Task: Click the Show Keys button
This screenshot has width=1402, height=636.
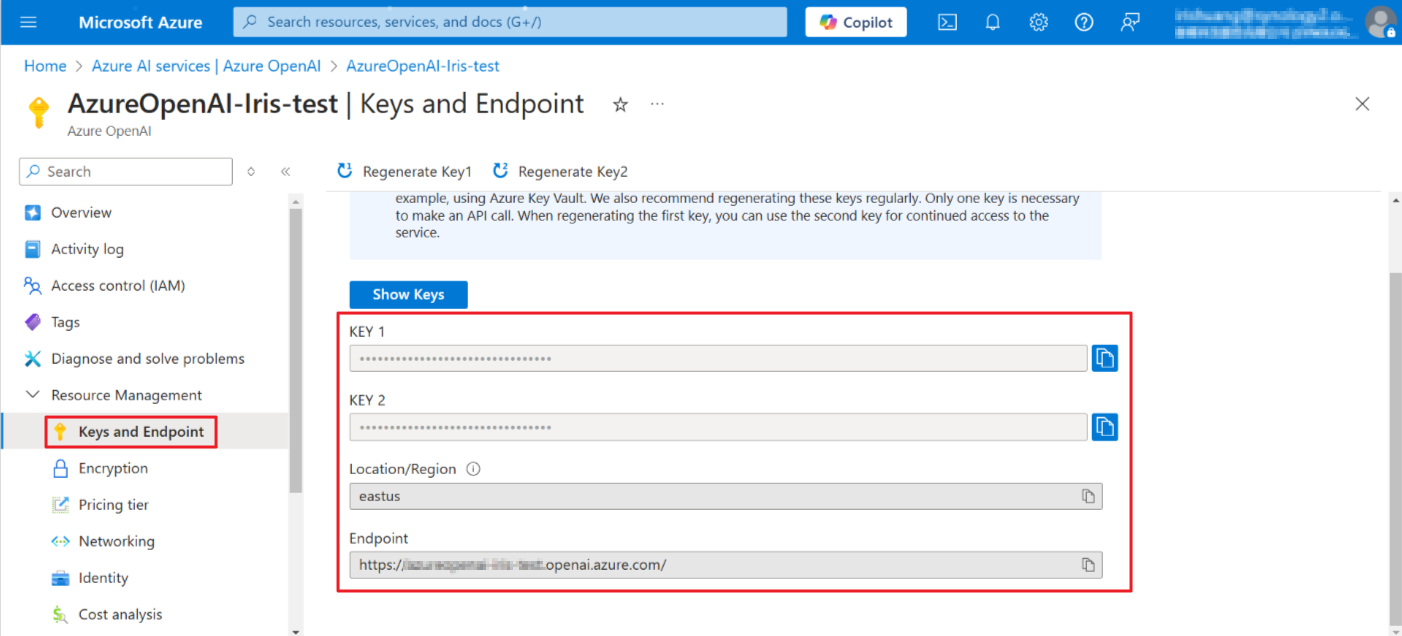Action: pyautogui.click(x=408, y=294)
